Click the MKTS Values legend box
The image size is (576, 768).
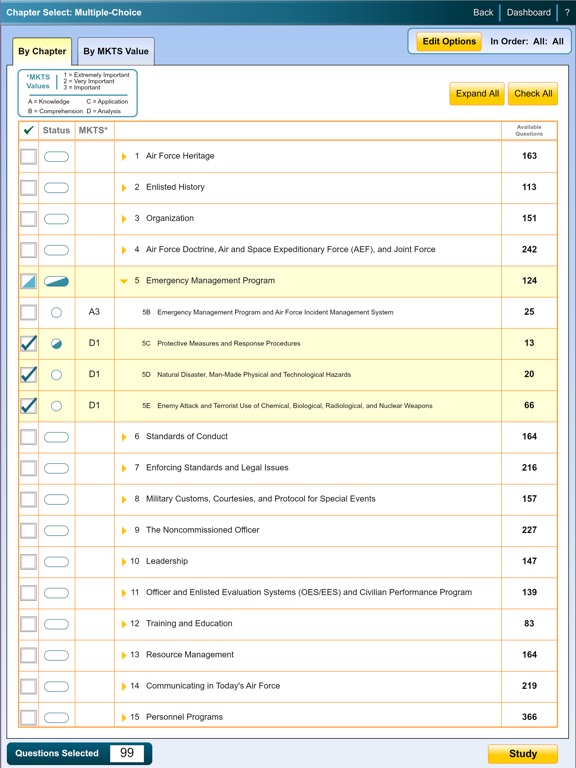pos(77,93)
